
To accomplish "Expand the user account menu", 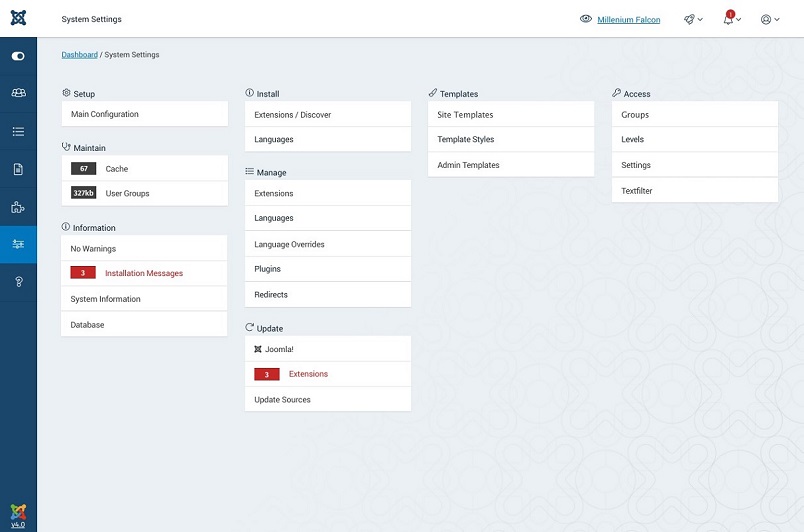I will tap(769, 19).
